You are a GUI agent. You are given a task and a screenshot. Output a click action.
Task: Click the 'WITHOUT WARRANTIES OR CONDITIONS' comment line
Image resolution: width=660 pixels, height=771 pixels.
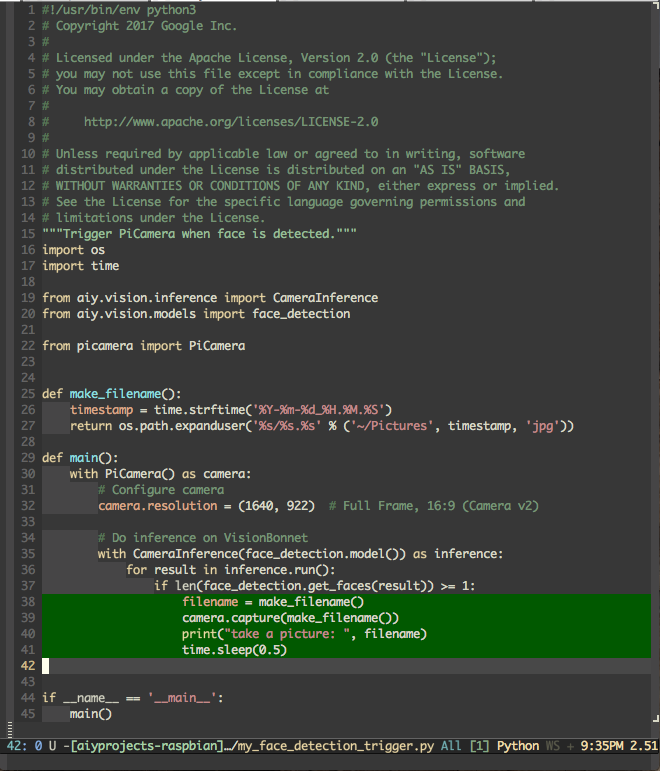300,186
